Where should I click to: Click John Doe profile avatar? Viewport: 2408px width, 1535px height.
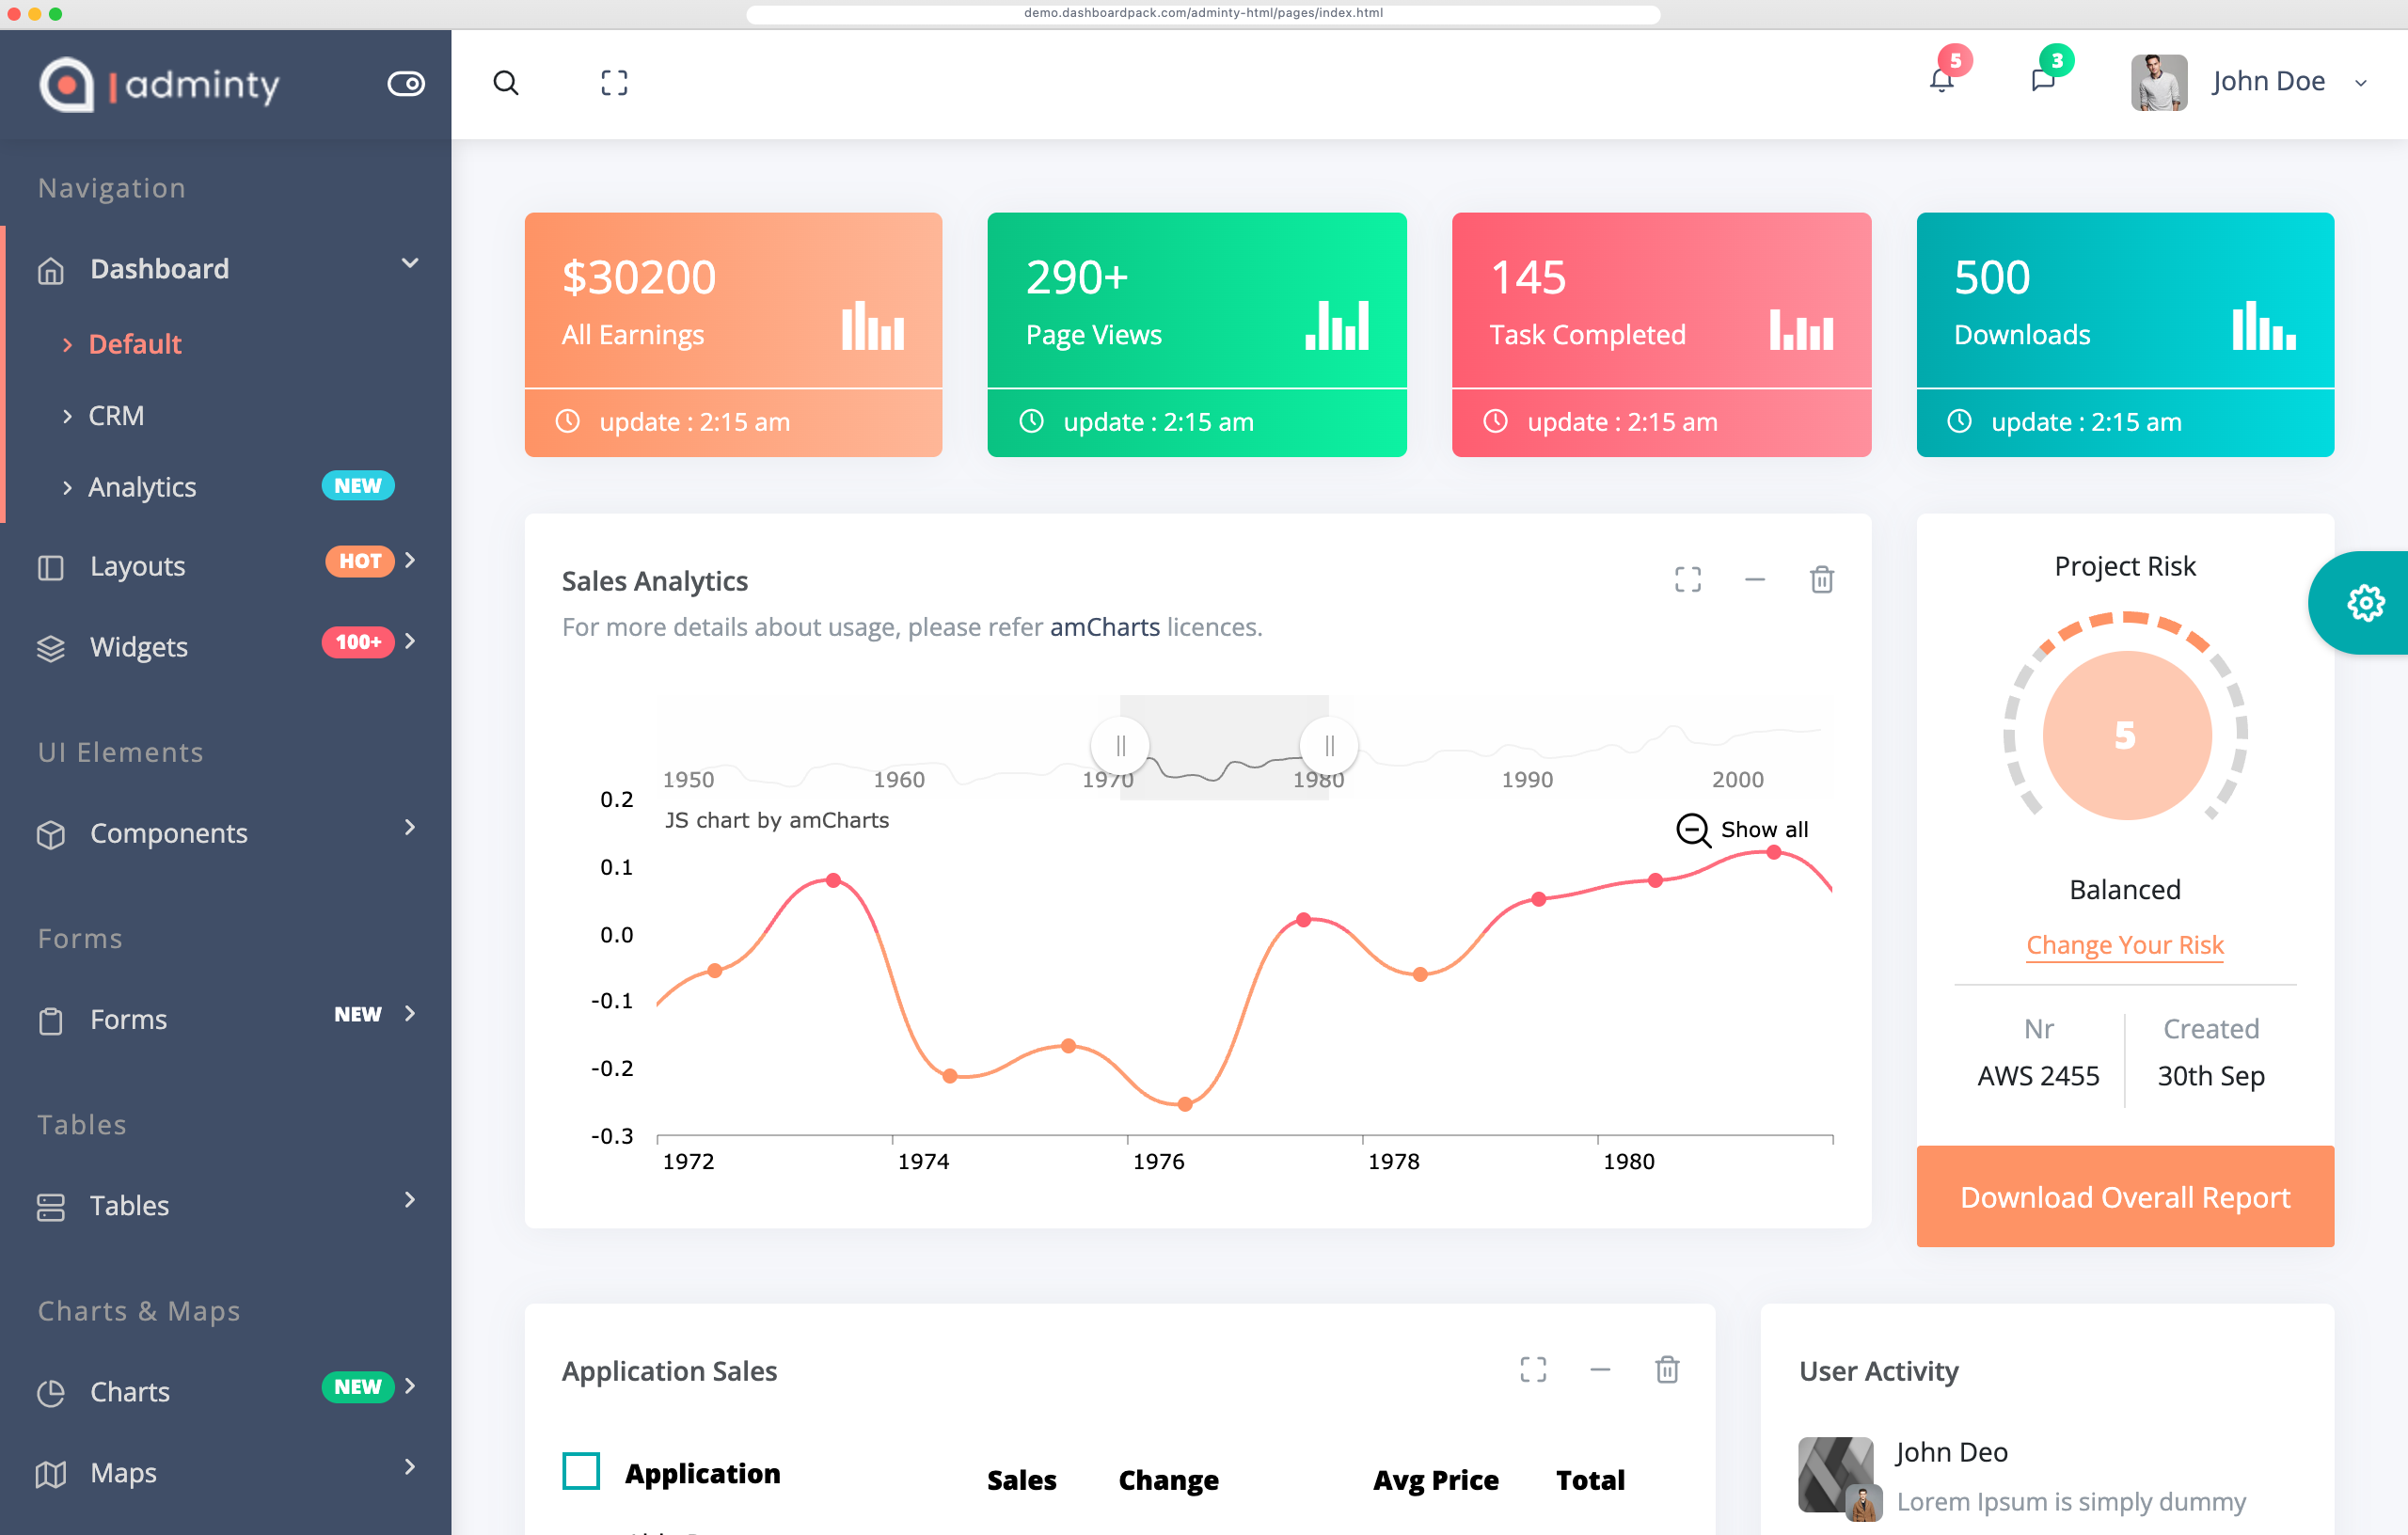[x=2159, y=82]
